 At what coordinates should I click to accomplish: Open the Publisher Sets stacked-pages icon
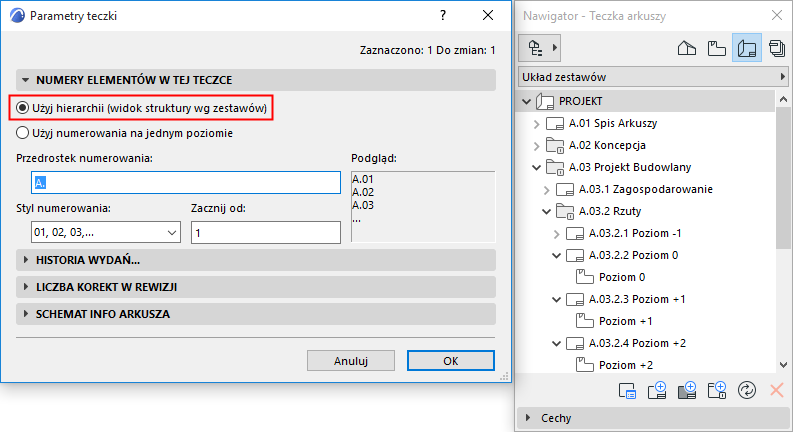(x=775, y=48)
